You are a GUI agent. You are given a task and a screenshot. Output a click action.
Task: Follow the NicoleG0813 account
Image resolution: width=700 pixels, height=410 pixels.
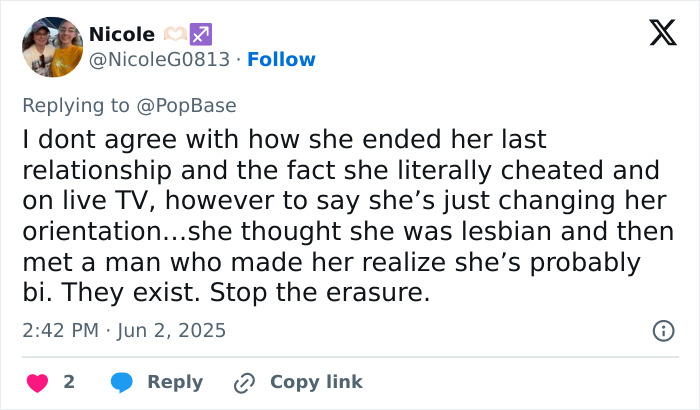point(281,59)
